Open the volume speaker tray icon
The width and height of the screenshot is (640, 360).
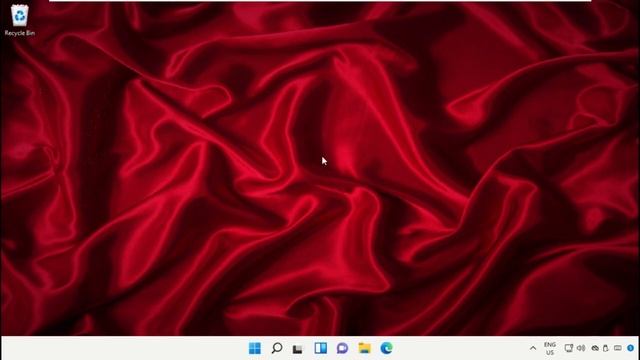(x=581, y=348)
